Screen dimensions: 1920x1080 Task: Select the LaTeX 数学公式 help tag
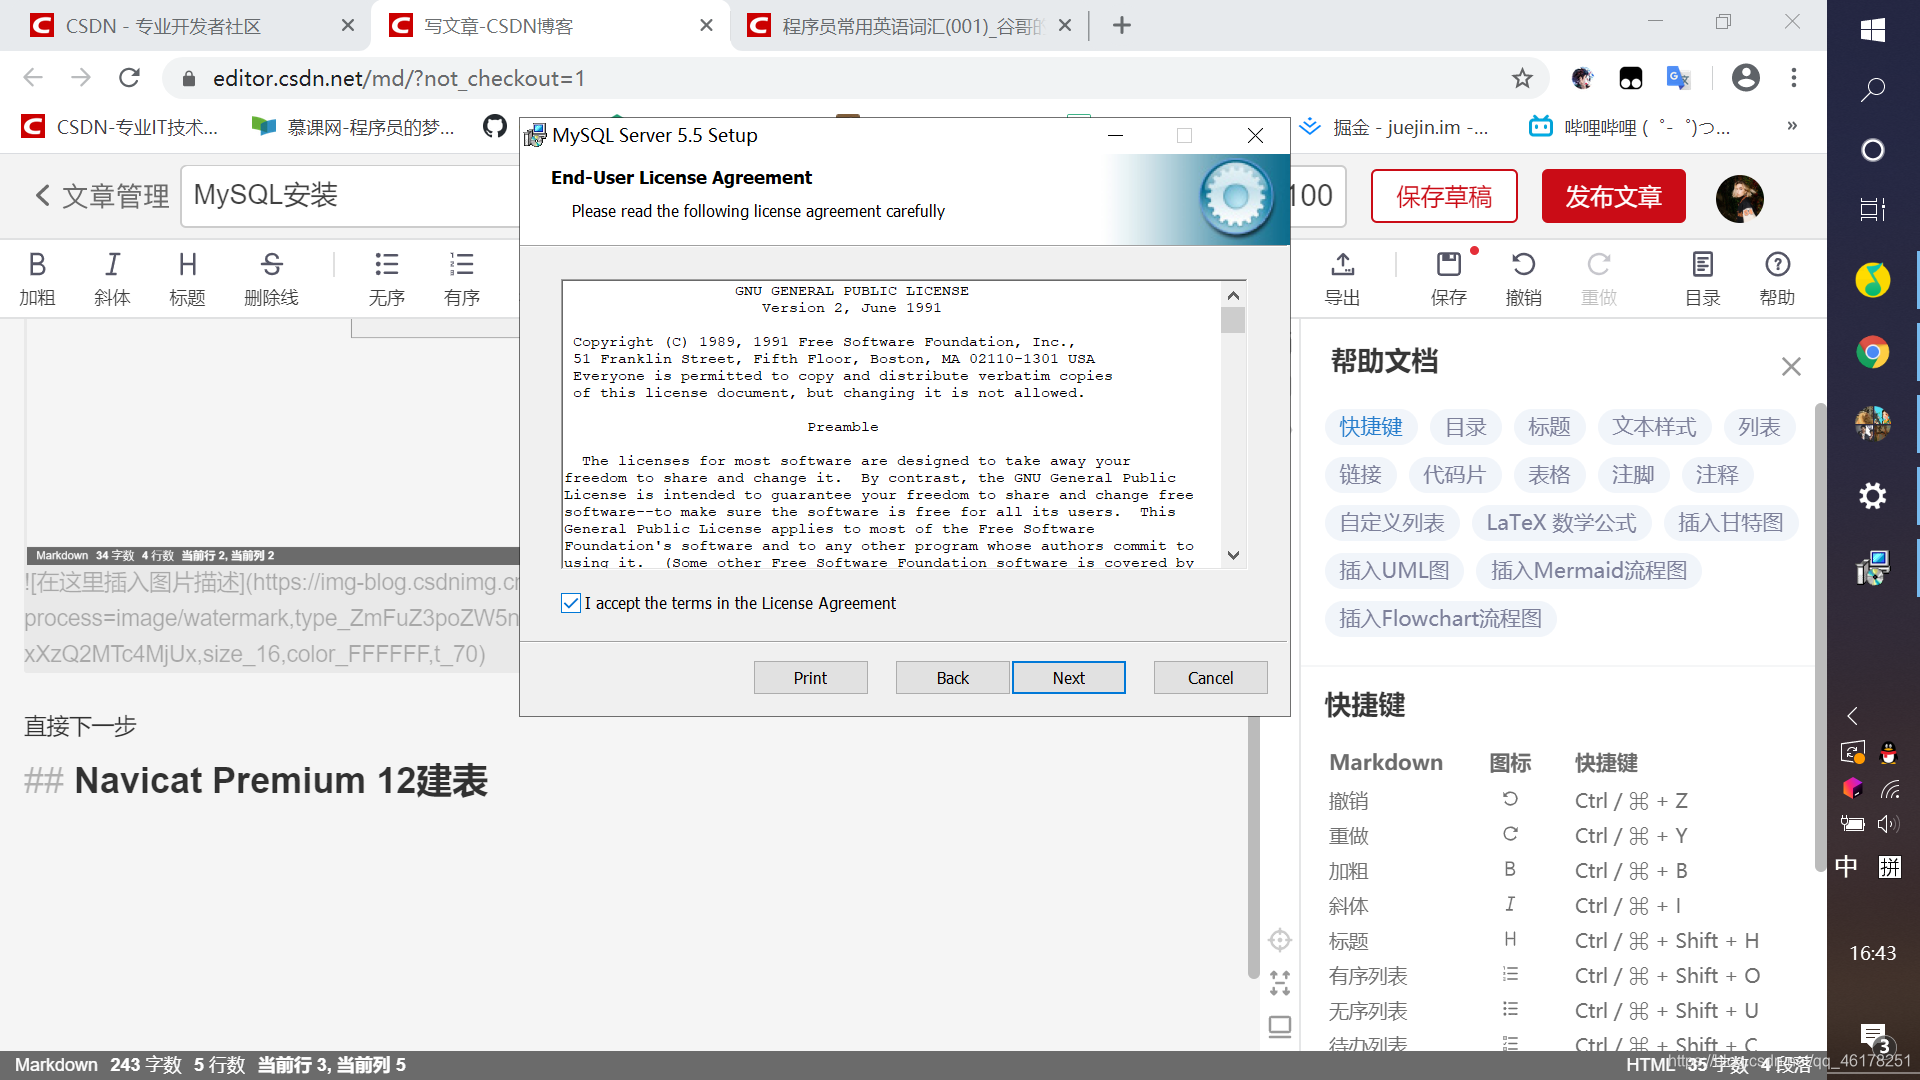coord(1560,523)
